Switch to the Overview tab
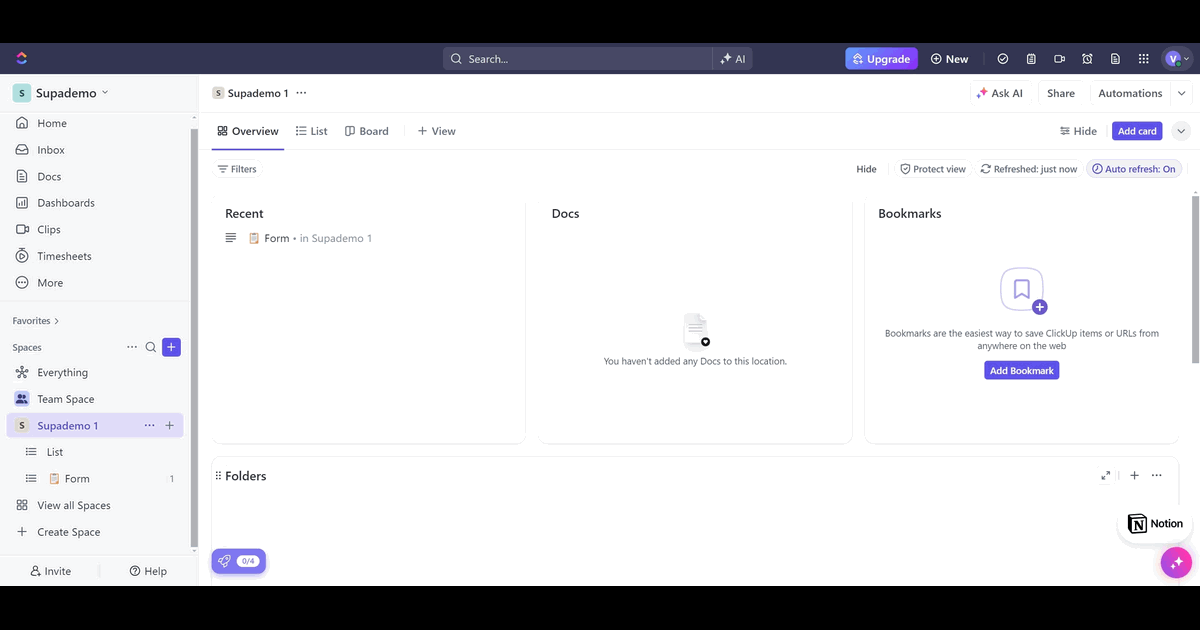The image size is (1200, 630). click(x=248, y=131)
